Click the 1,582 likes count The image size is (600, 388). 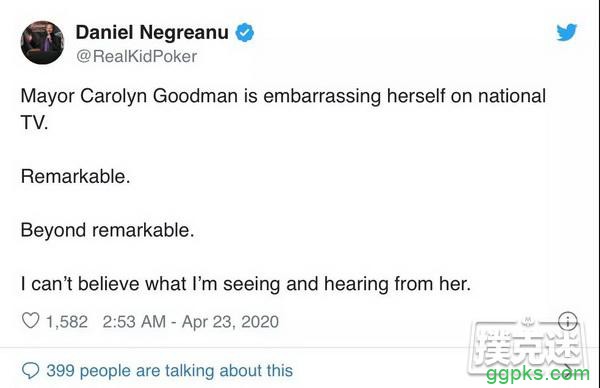(67, 321)
